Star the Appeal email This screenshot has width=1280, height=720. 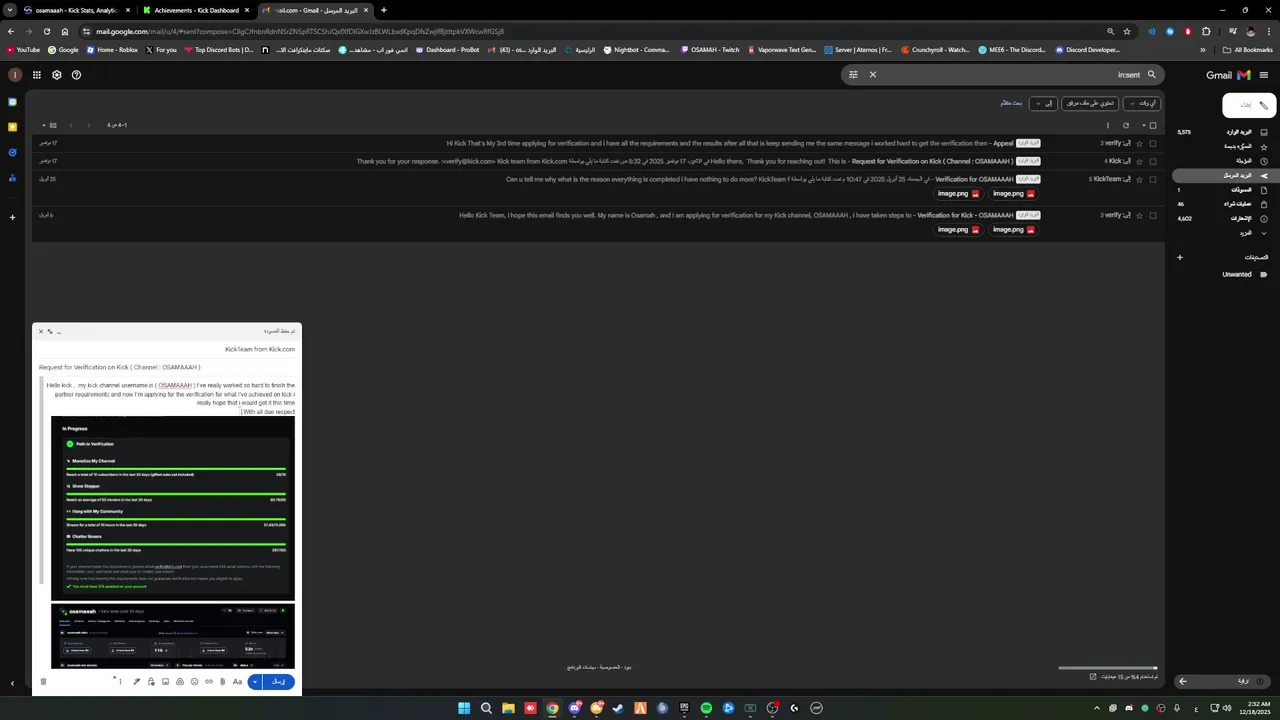coord(1139,144)
